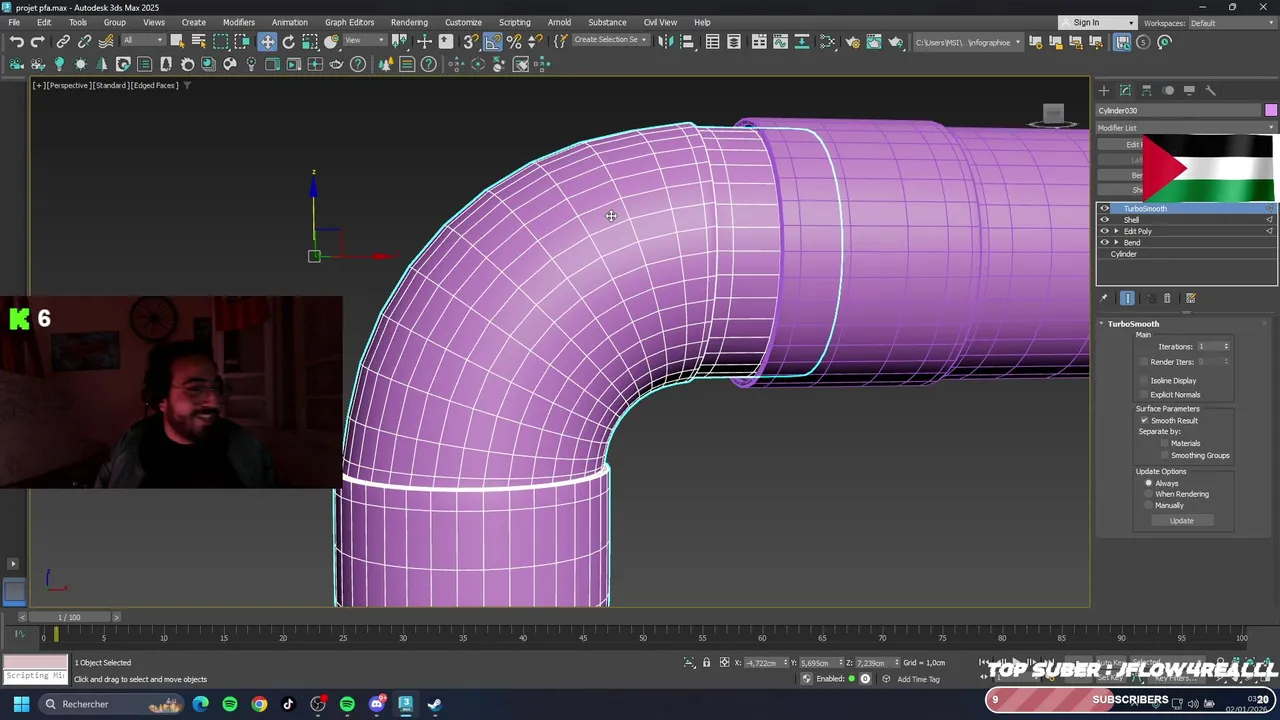This screenshot has height=720, width=1280.
Task: Toggle the Angle Snap tool
Action: [493, 42]
